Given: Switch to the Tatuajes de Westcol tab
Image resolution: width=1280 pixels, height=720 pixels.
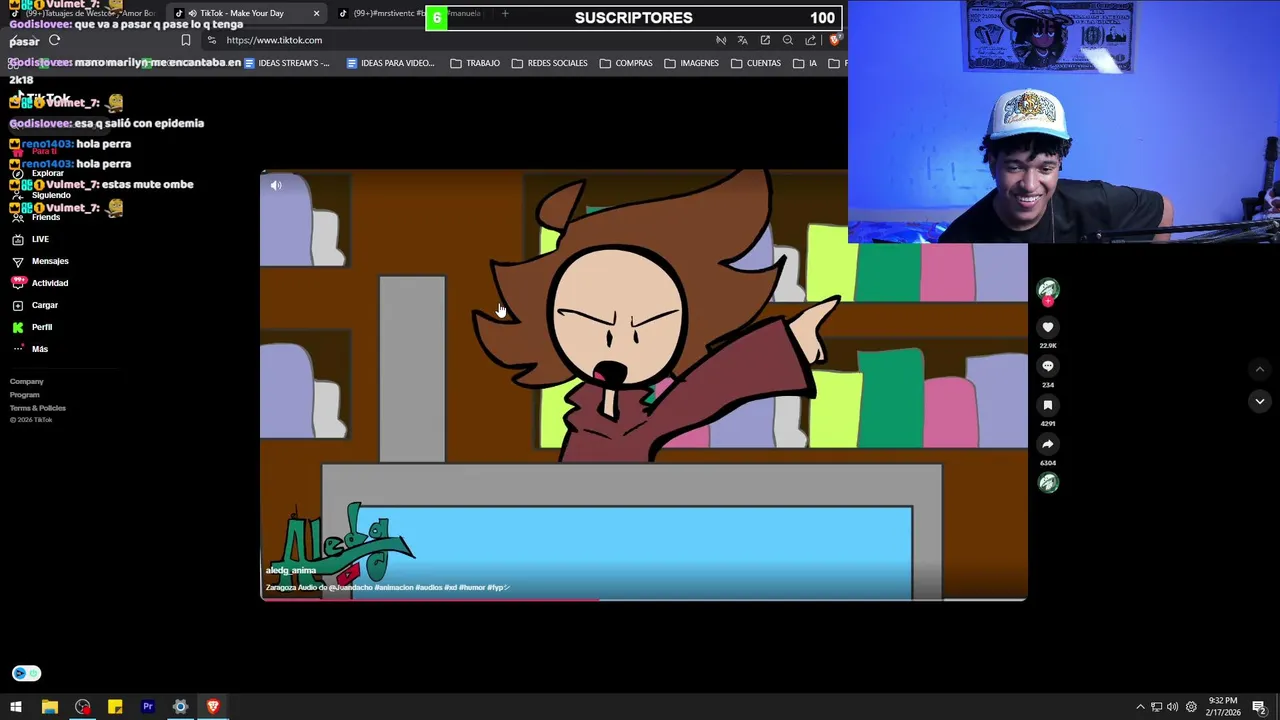Looking at the screenshot, I should (x=85, y=13).
